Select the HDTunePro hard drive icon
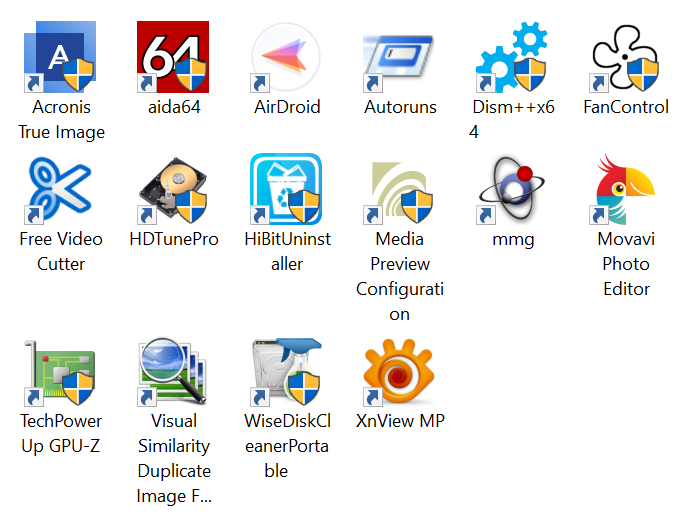Screen dimensions: 675x531 (173, 189)
